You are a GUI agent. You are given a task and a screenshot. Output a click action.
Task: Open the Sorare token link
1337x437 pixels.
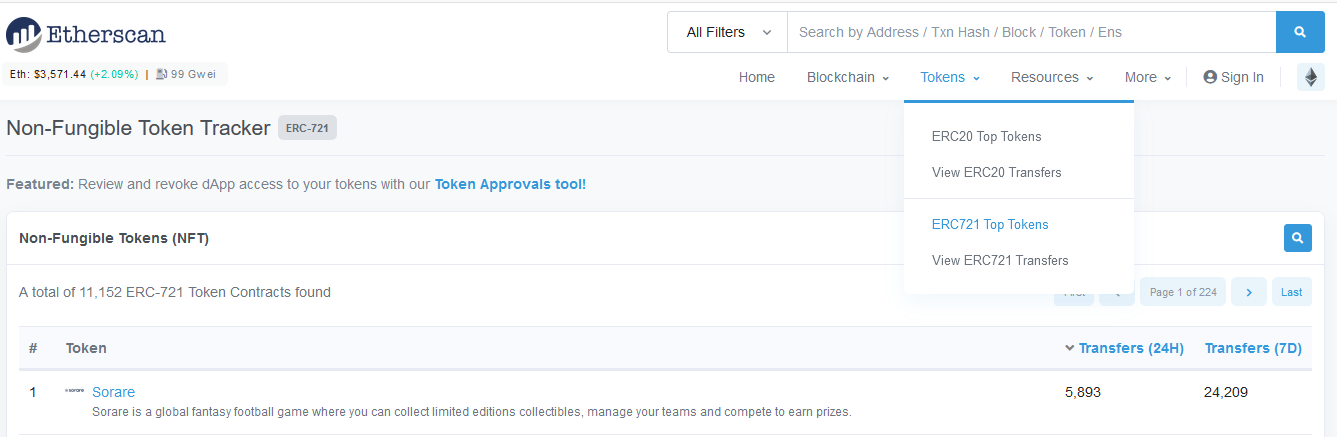tap(113, 392)
